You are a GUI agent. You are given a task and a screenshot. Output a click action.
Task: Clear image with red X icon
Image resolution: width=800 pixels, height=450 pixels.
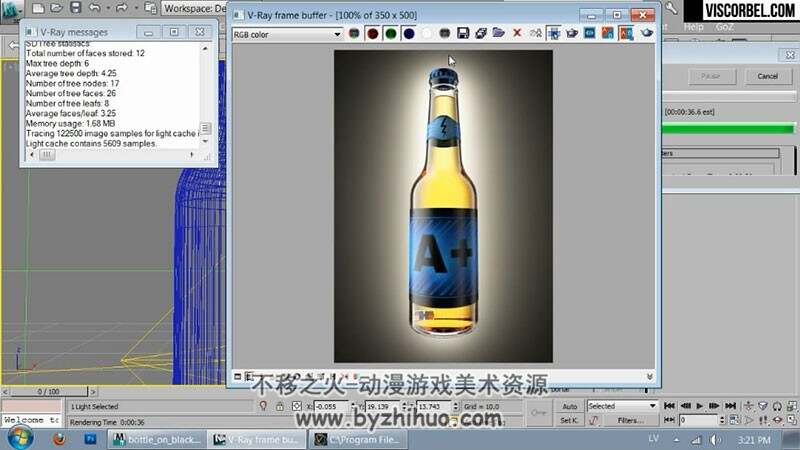(517, 34)
